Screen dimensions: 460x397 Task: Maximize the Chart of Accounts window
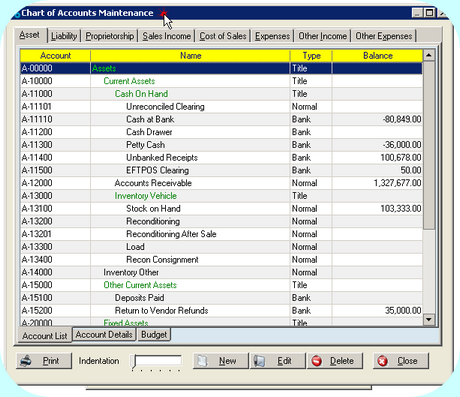429,13
